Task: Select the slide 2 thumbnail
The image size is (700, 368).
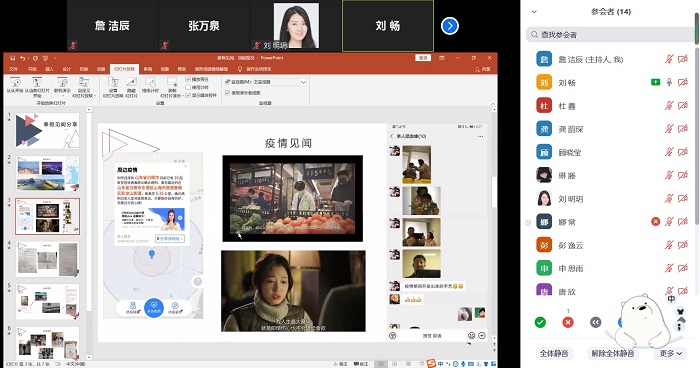Action: pos(47,173)
